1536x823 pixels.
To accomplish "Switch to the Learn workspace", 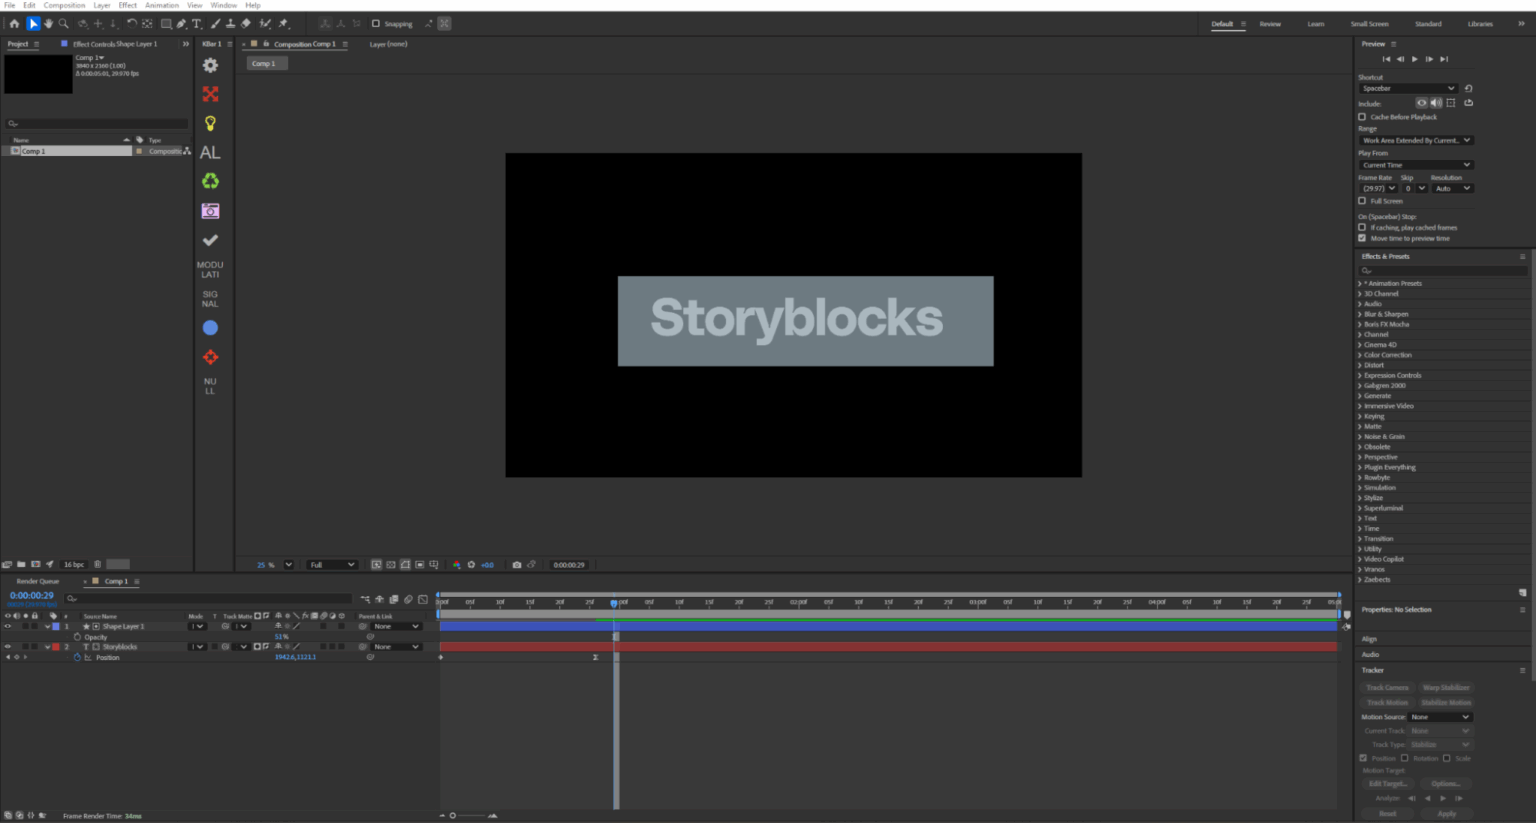I will pyautogui.click(x=1316, y=24).
